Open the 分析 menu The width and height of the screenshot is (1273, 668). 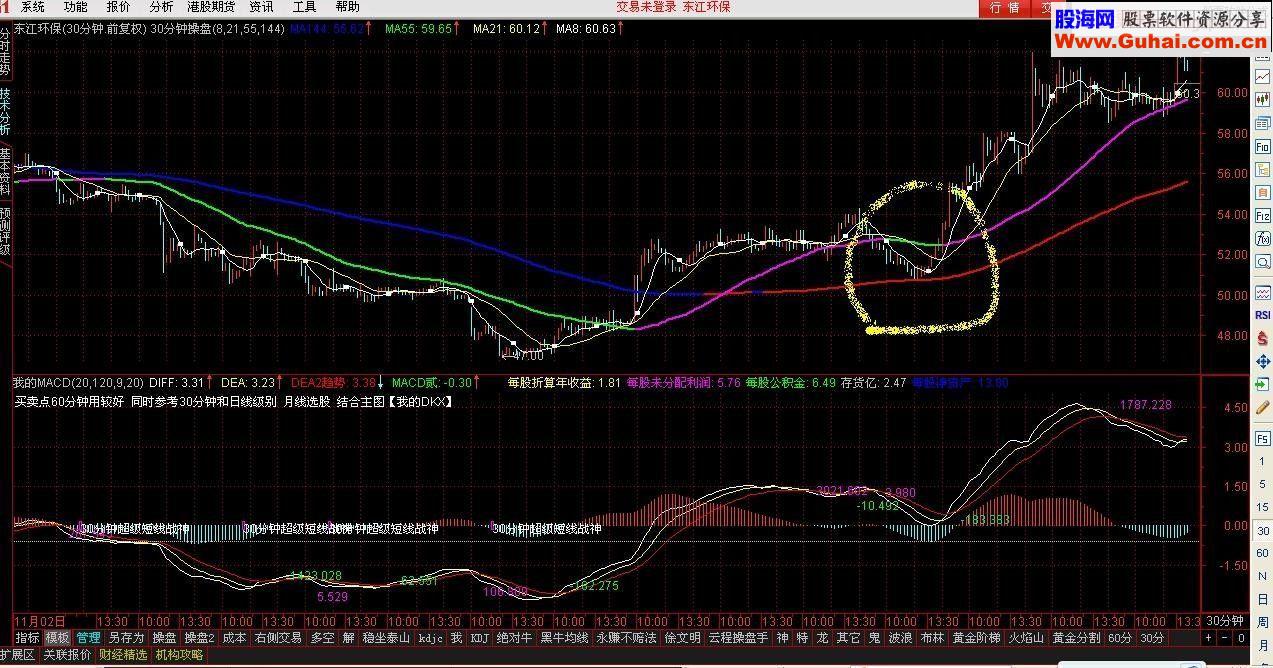coord(161,7)
